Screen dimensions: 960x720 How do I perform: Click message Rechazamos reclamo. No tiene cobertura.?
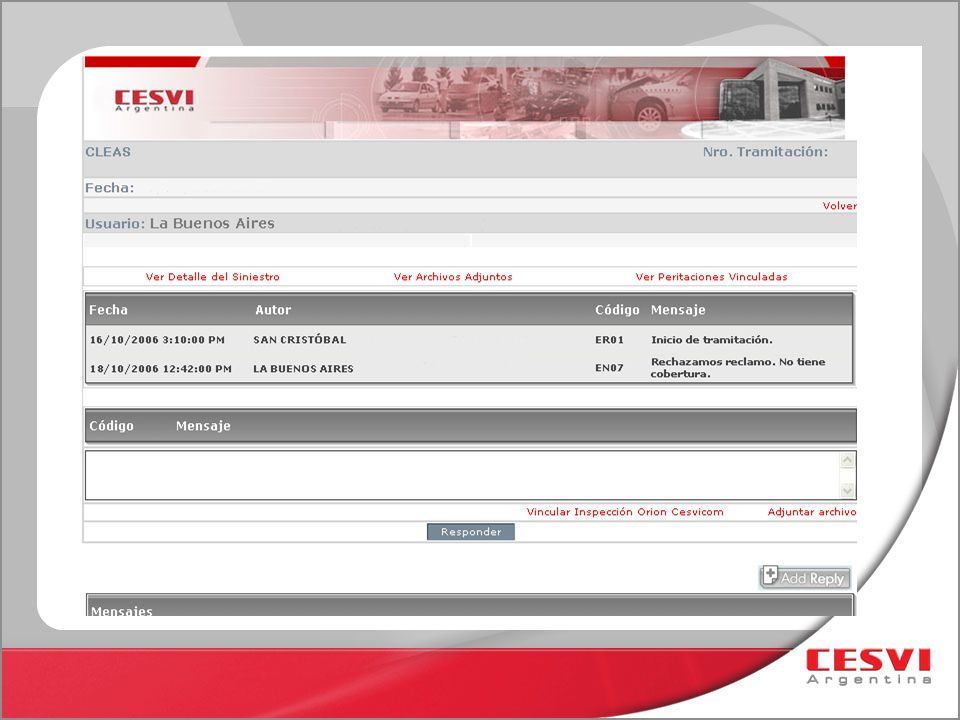point(738,368)
